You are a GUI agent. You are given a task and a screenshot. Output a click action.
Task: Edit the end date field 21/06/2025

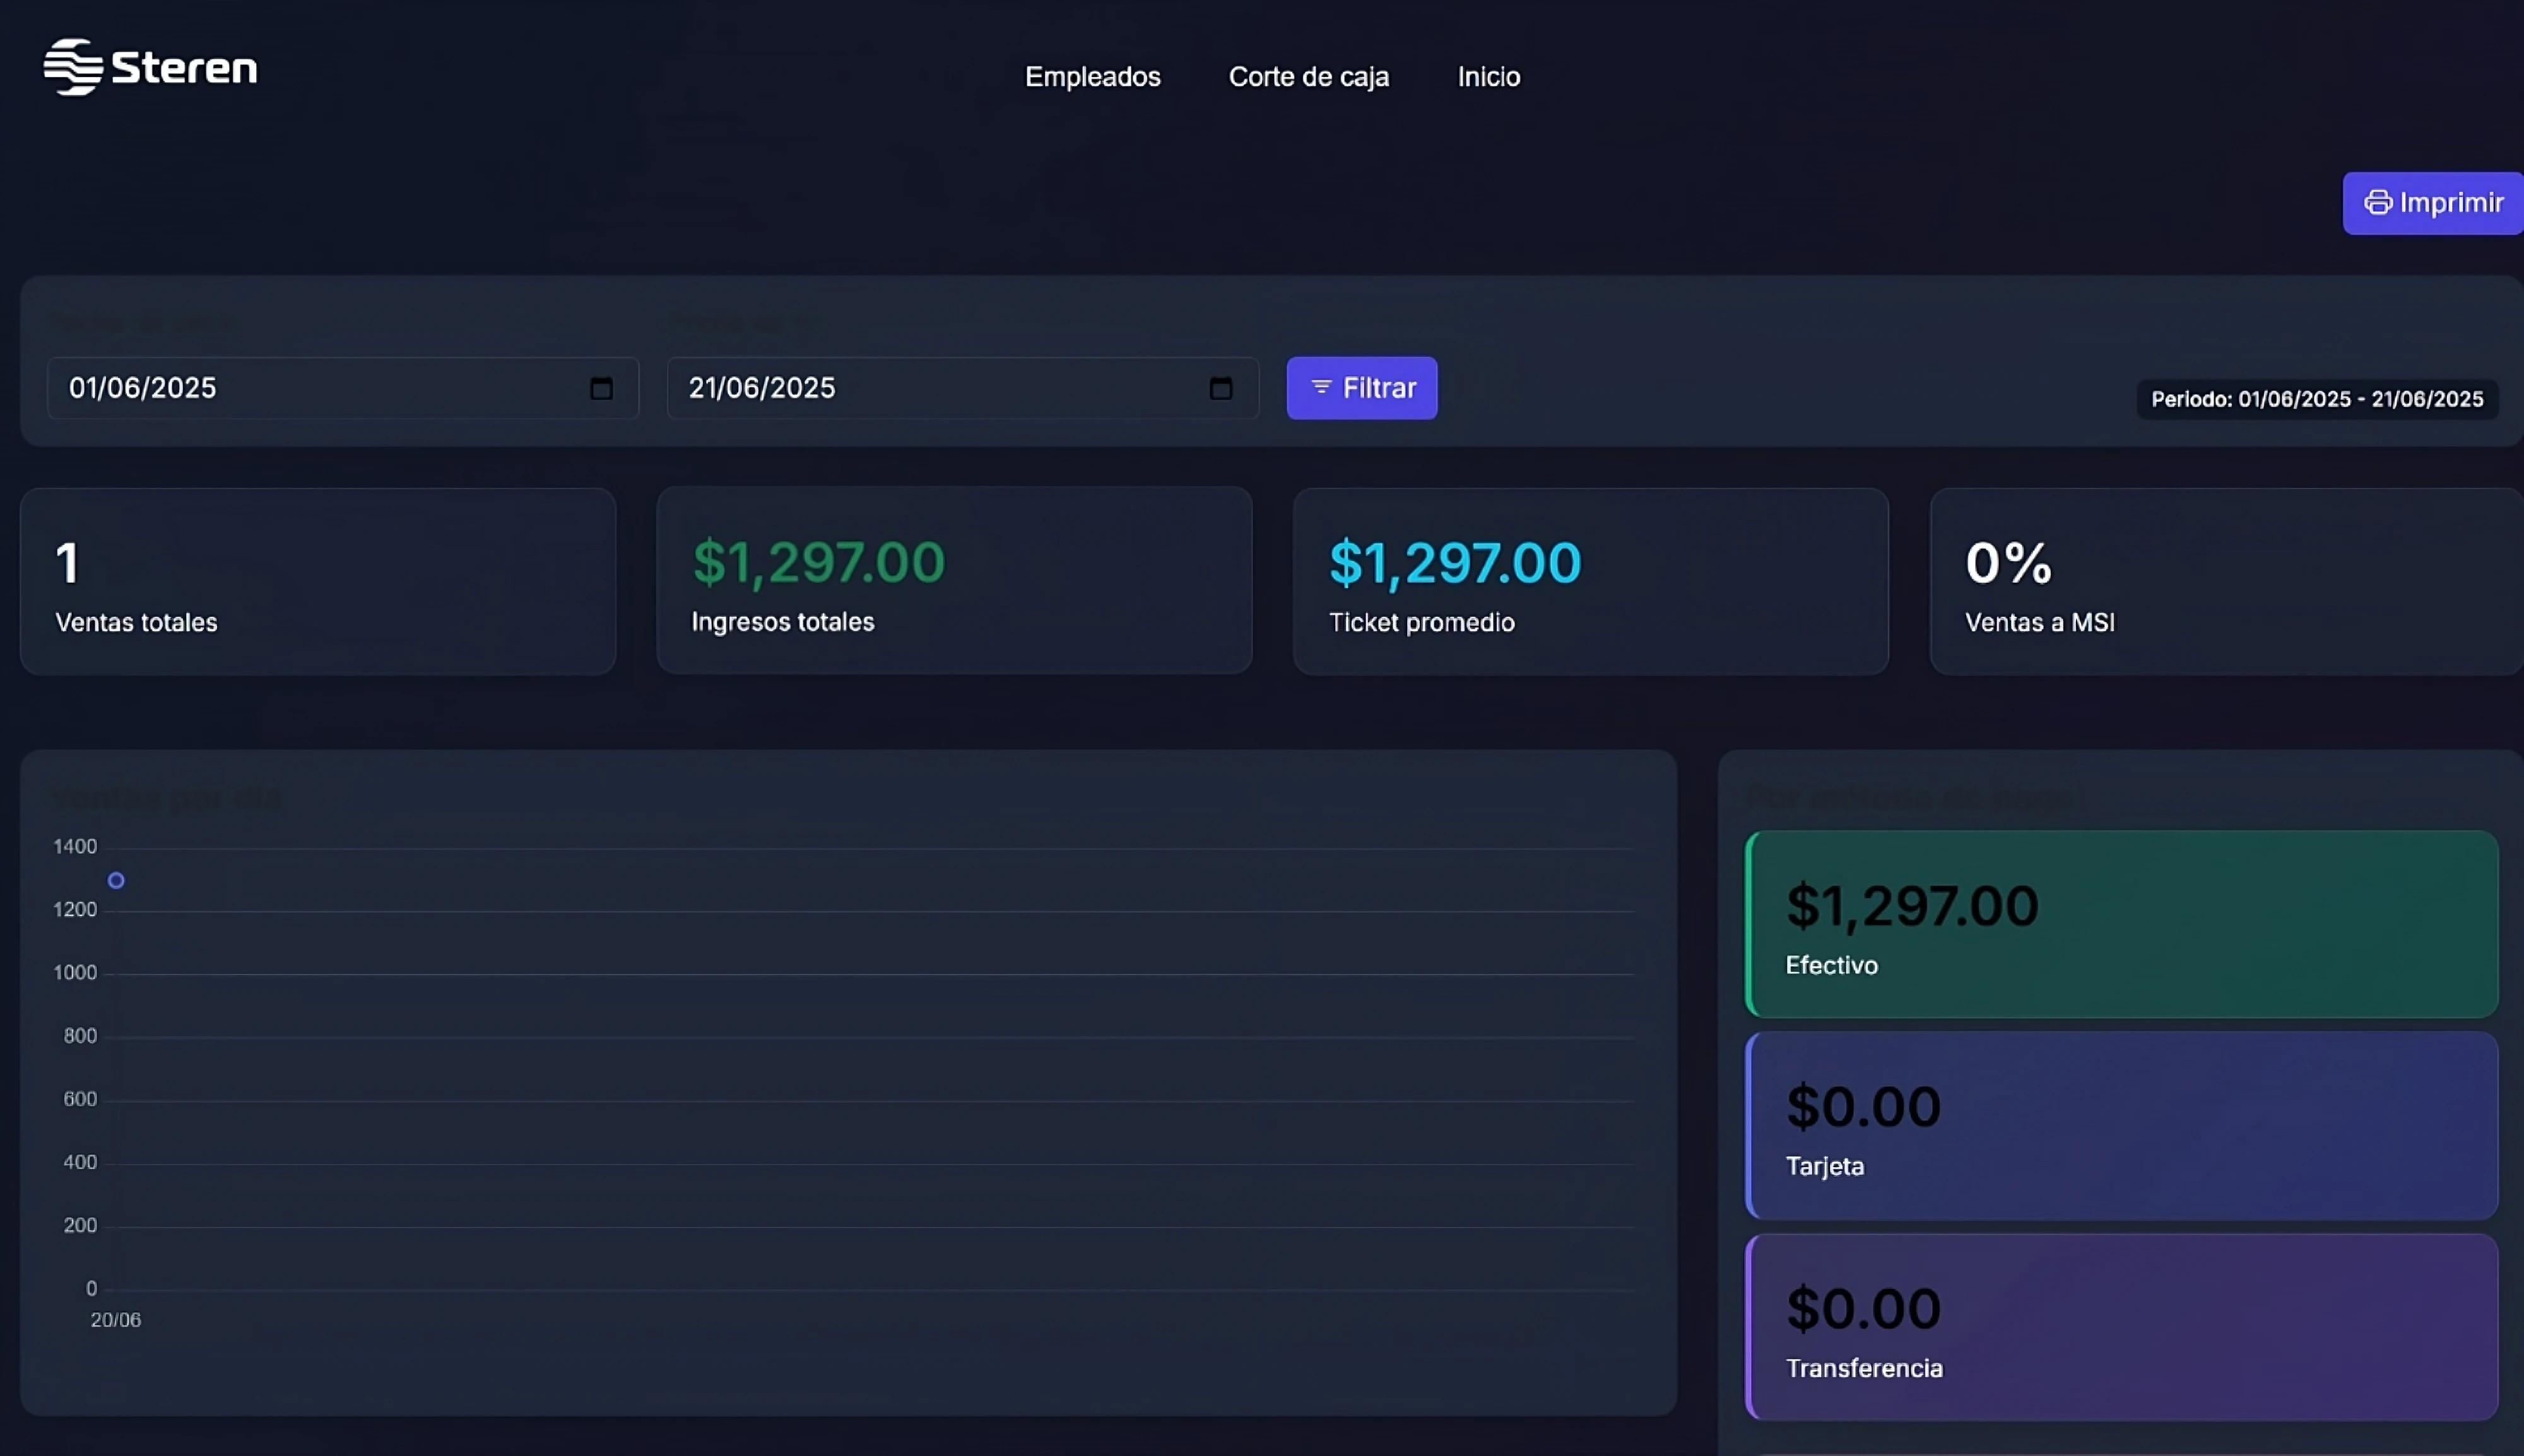[963, 388]
